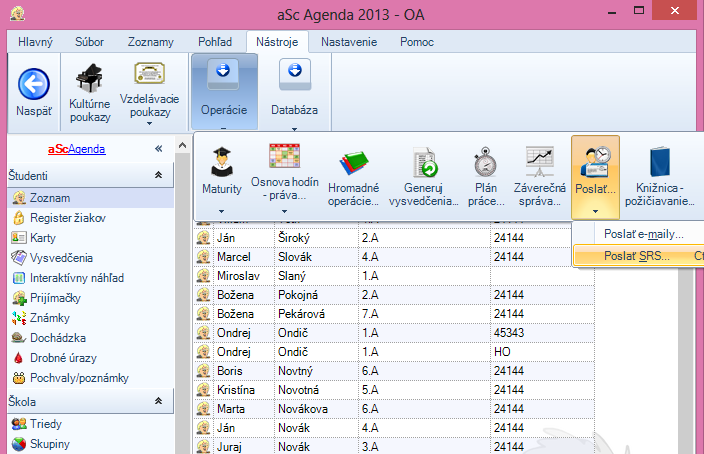Click the Naspäť back arrow icon
Image resolution: width=704 pixels, height=454 pixels.
[x=34, y=84]
